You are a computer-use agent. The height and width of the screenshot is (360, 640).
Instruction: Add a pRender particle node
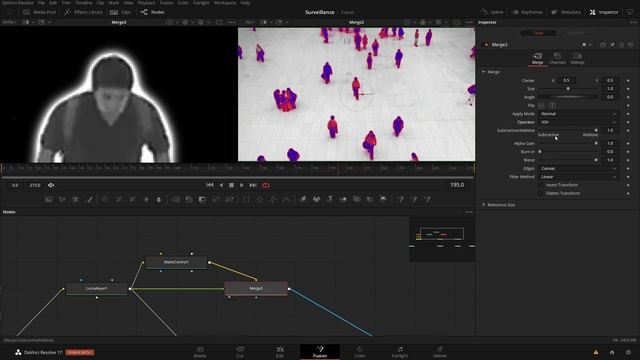pos(427,199)
